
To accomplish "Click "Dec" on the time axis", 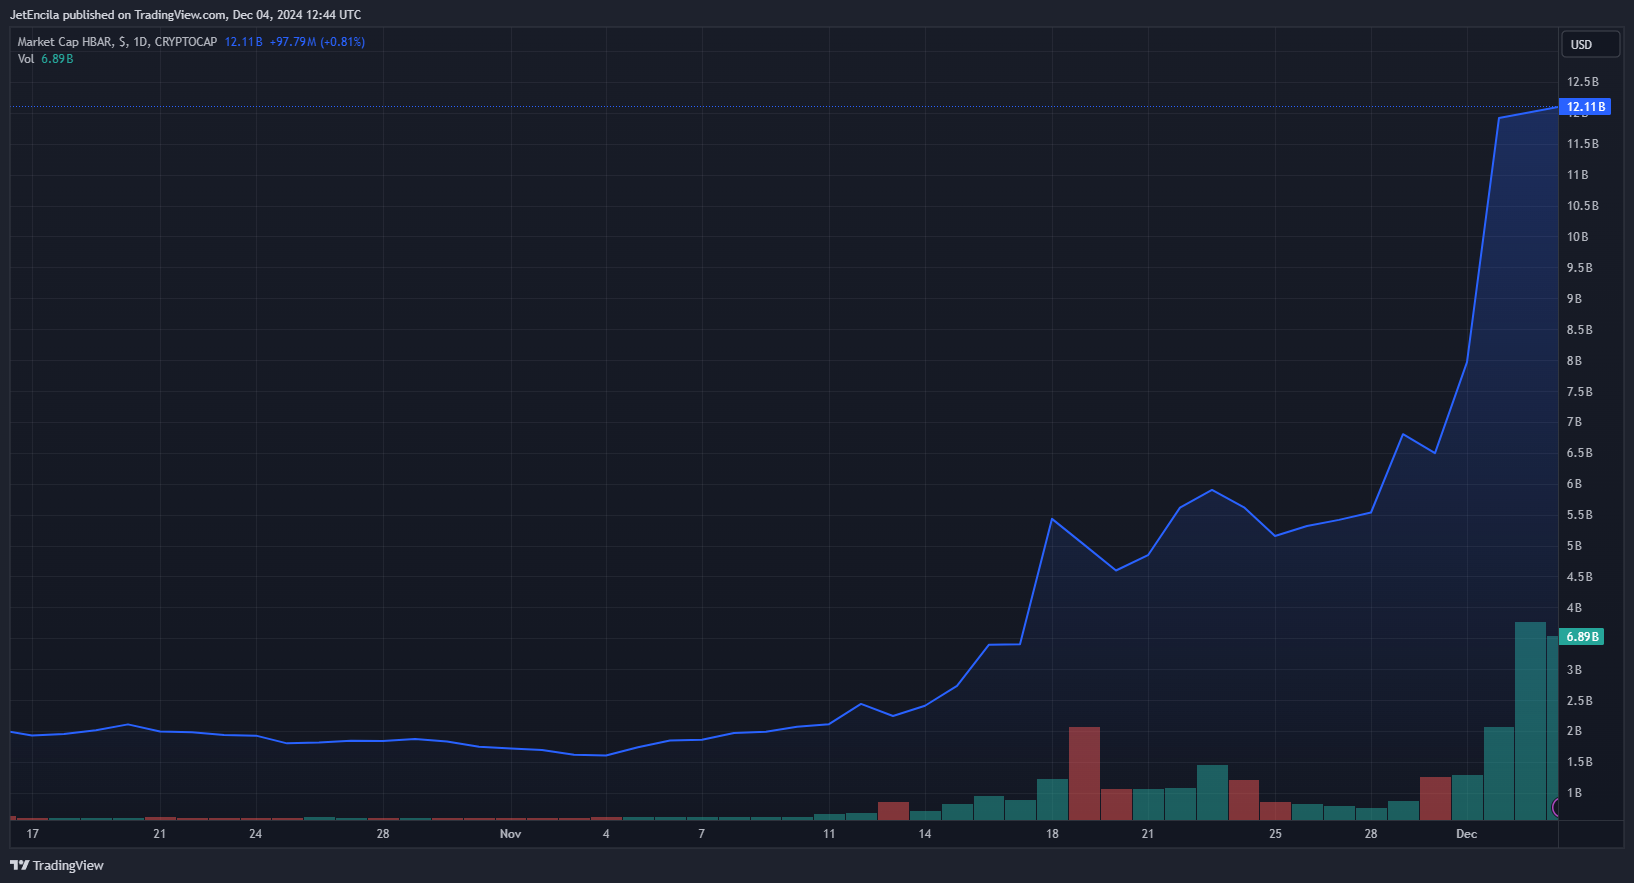I will [1466, 834].
